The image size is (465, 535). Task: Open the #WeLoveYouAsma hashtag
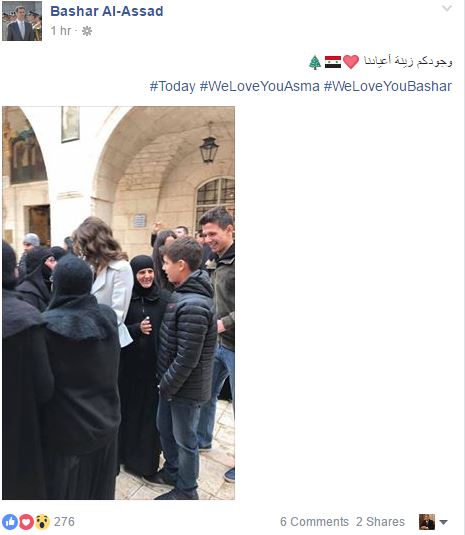click(x=259, y=86)
